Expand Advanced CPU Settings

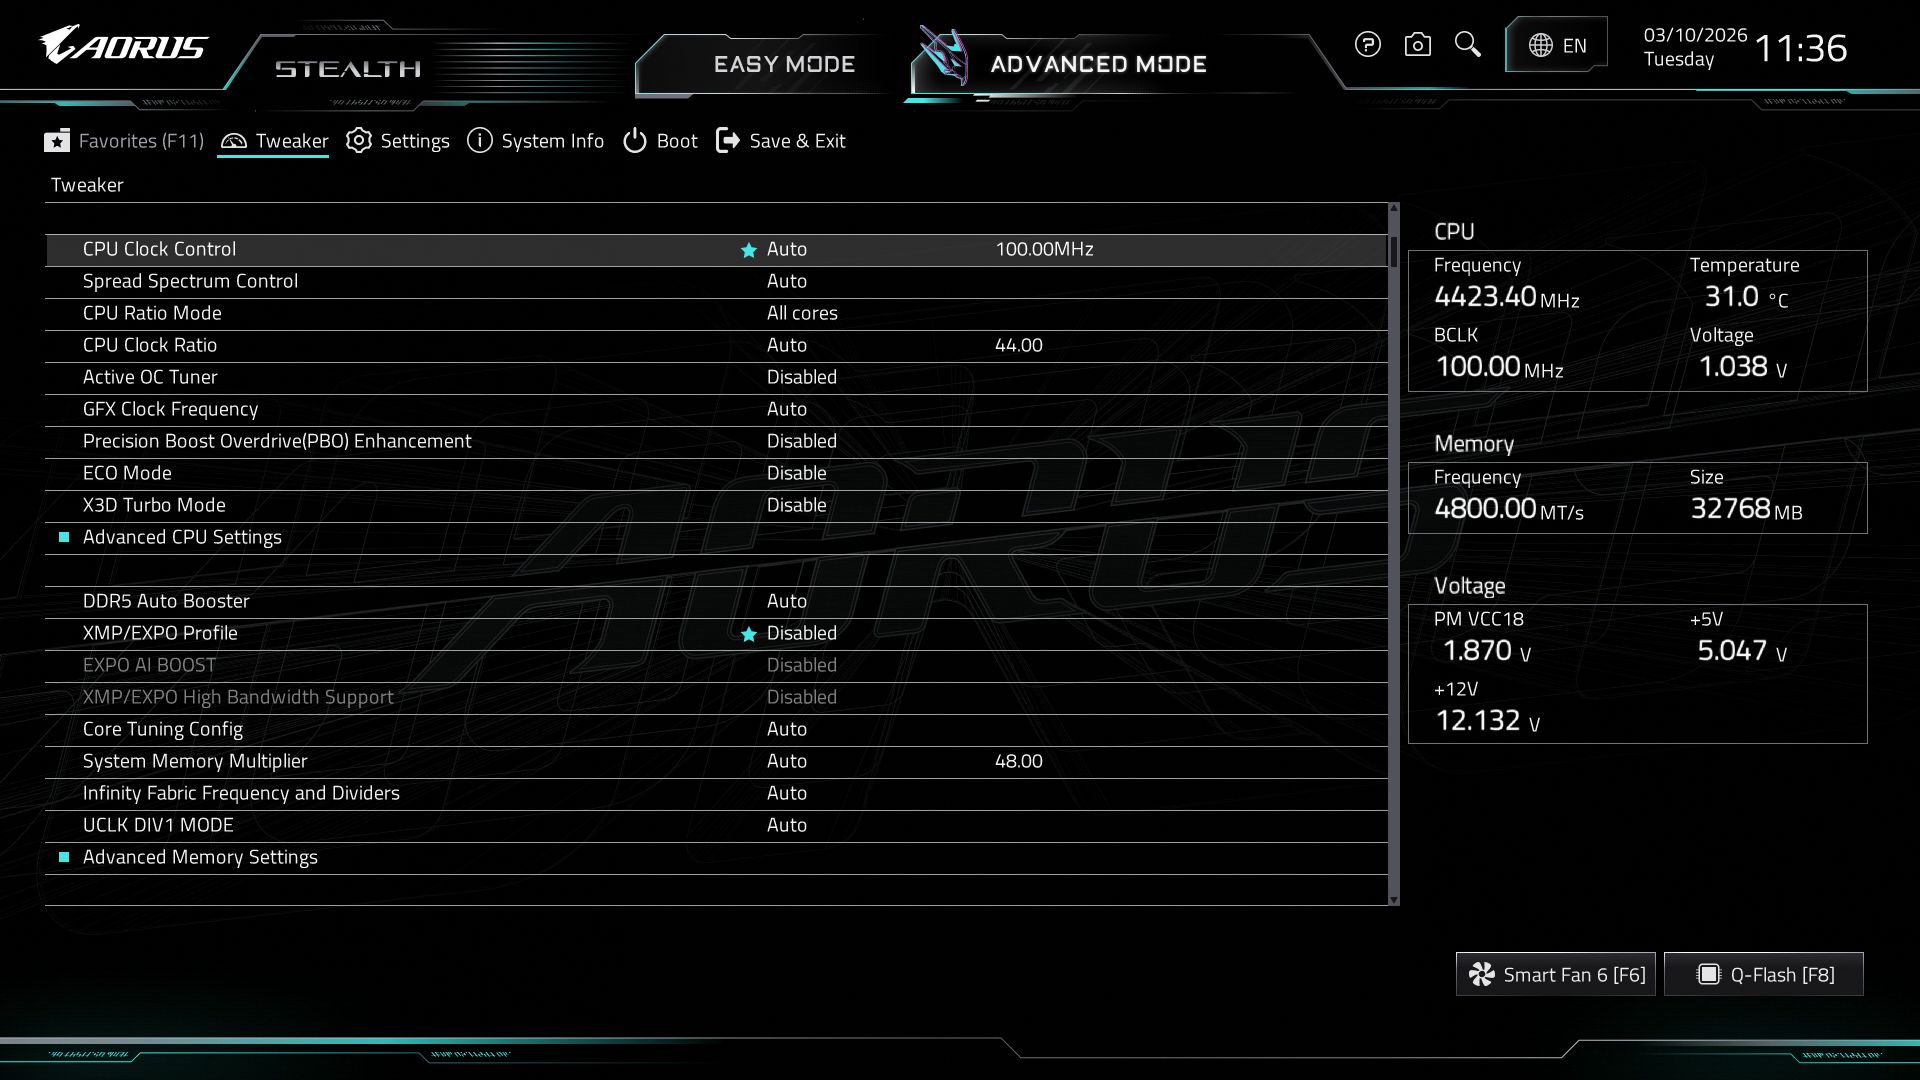[181, 537]
